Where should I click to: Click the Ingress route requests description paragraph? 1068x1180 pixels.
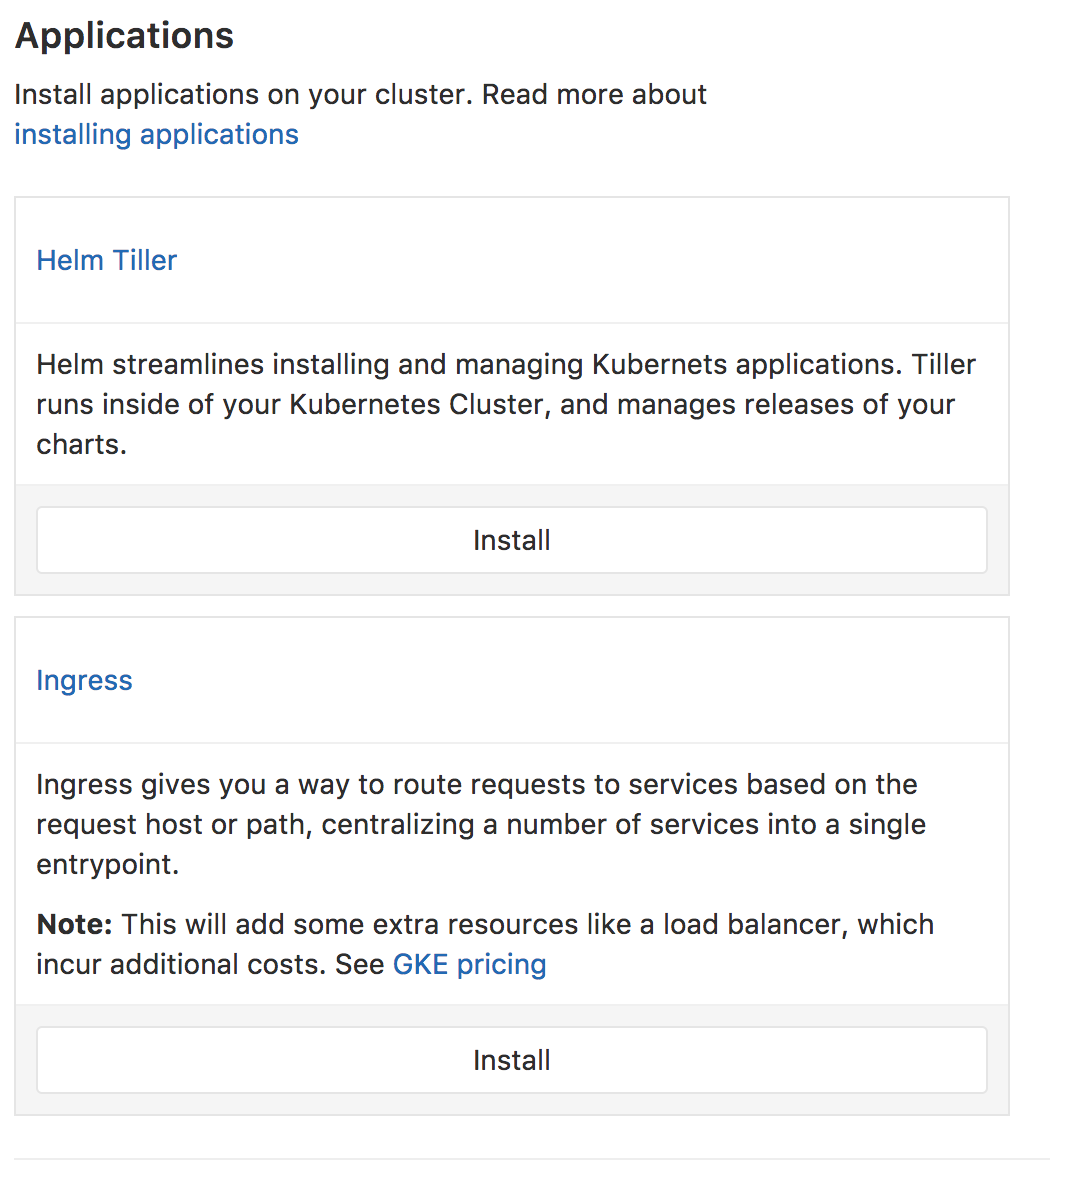480,824
